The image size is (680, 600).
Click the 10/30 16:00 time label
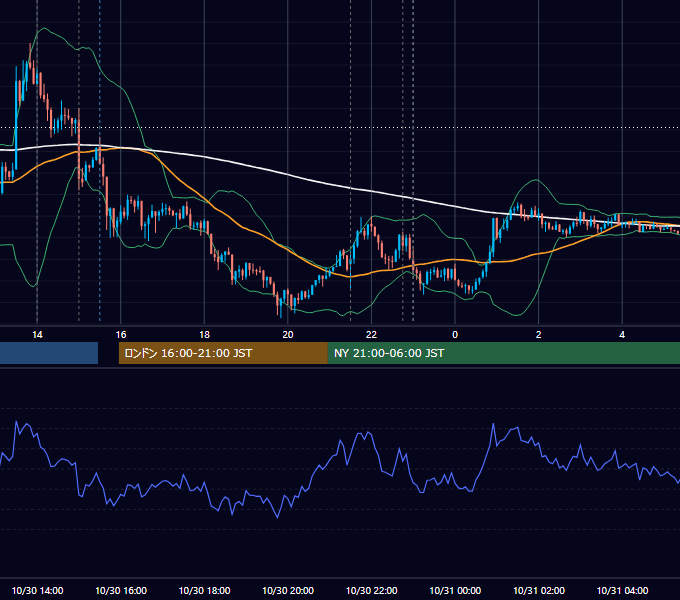tap(121, 590)
